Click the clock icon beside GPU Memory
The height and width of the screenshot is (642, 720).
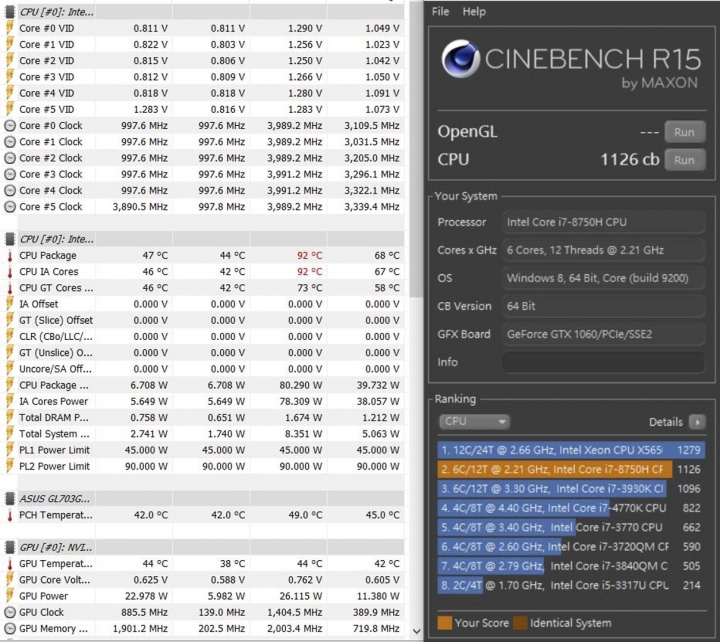coord(10,628)
